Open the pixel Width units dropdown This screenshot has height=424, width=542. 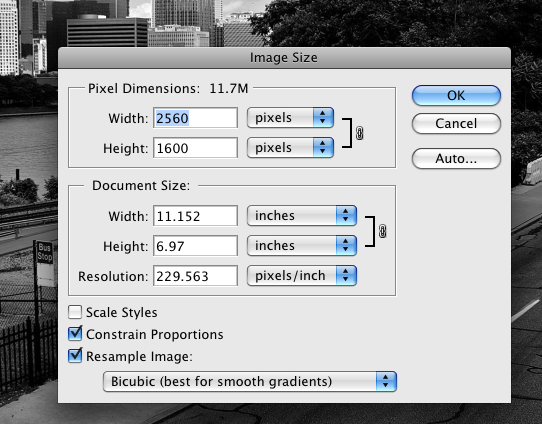point(290,117)
